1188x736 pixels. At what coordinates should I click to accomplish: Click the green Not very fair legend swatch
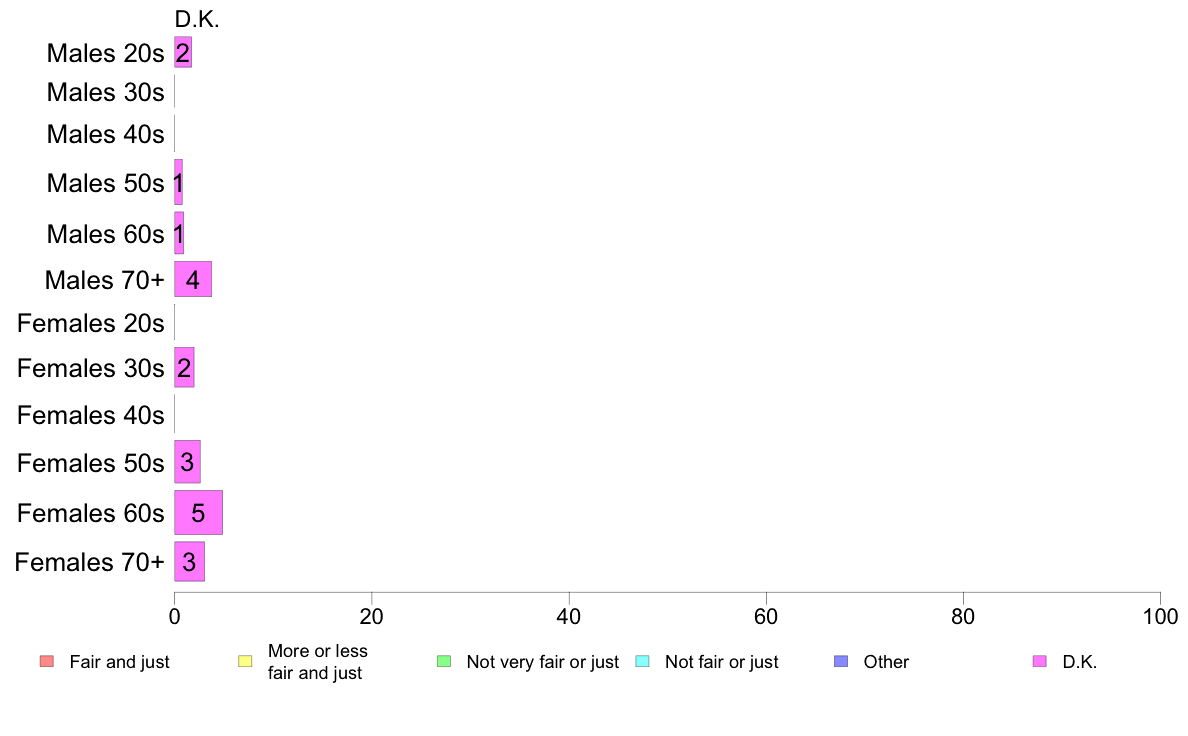pyautogui.click(x=444, y=662)
